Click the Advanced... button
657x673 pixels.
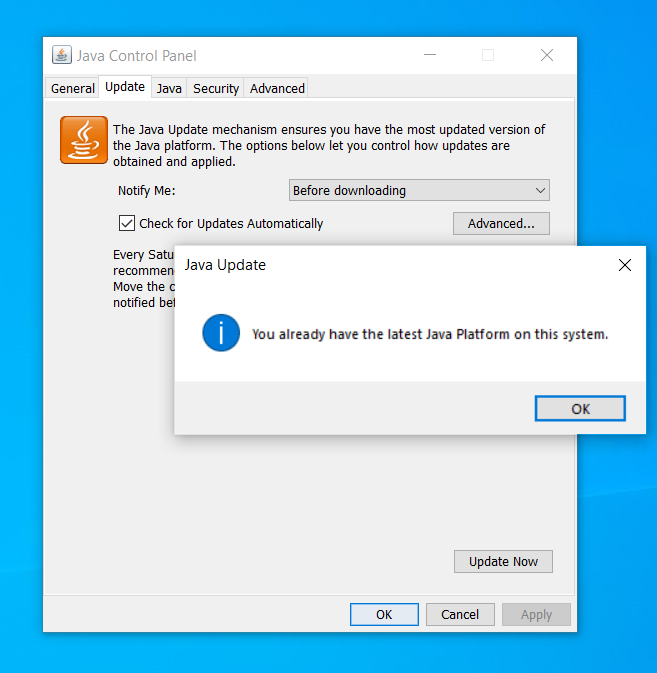[501, 223]
